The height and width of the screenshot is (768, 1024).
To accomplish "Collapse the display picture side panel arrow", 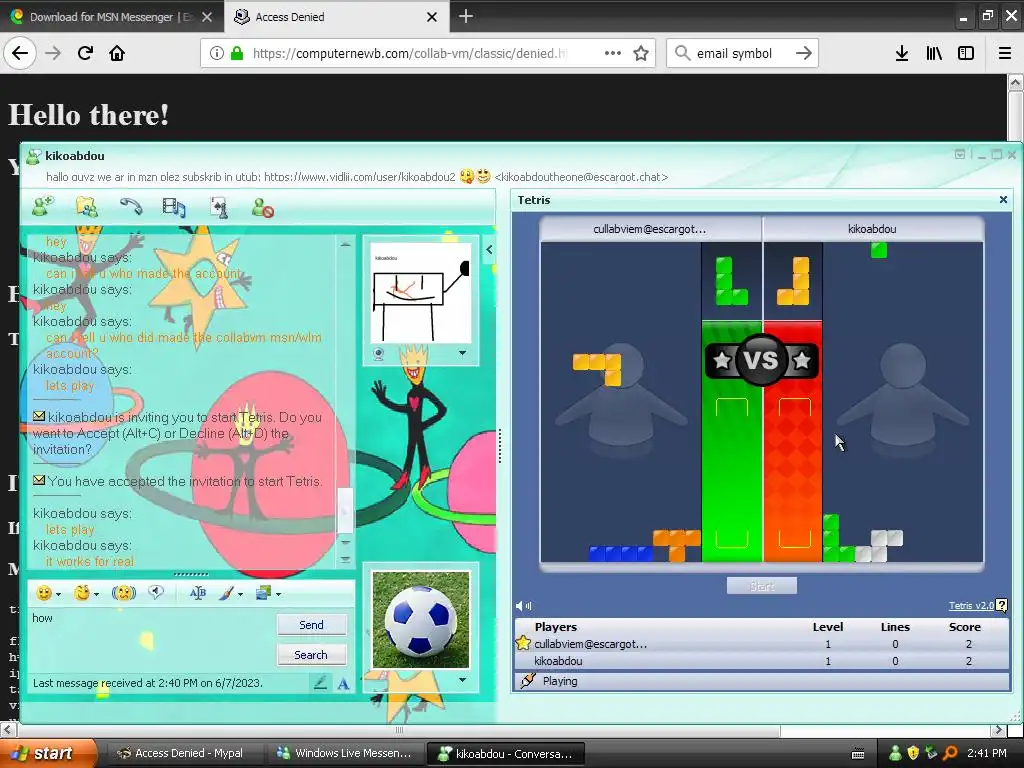I will click(x=489, y=249).
